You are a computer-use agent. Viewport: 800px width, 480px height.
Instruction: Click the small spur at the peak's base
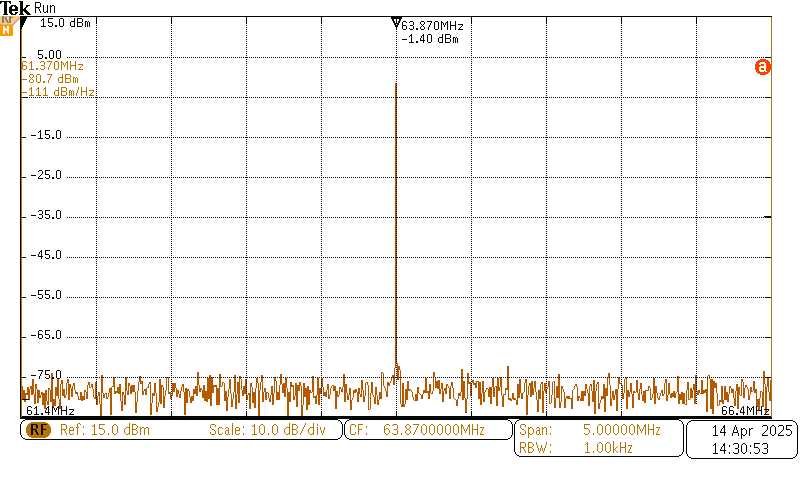point(397,372)
